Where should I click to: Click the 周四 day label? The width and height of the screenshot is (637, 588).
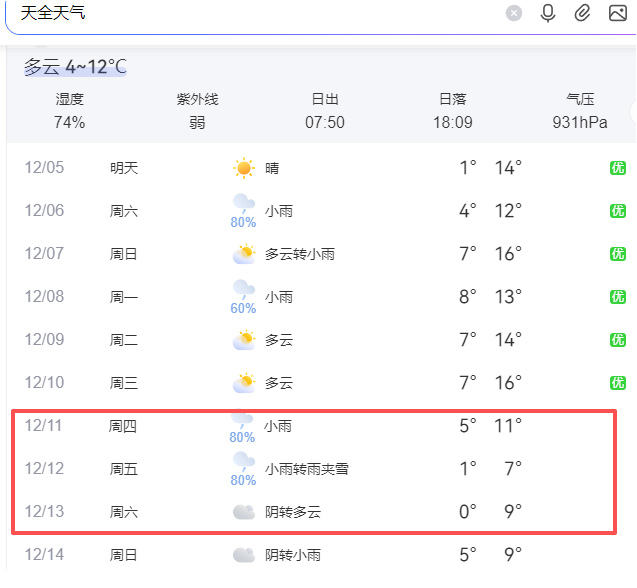(x=123, y=426)
